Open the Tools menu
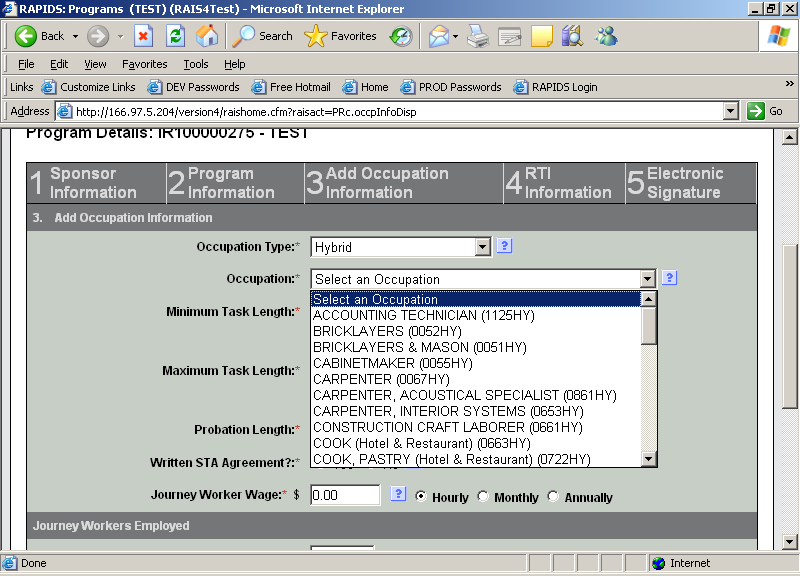 tap(196, 64)
